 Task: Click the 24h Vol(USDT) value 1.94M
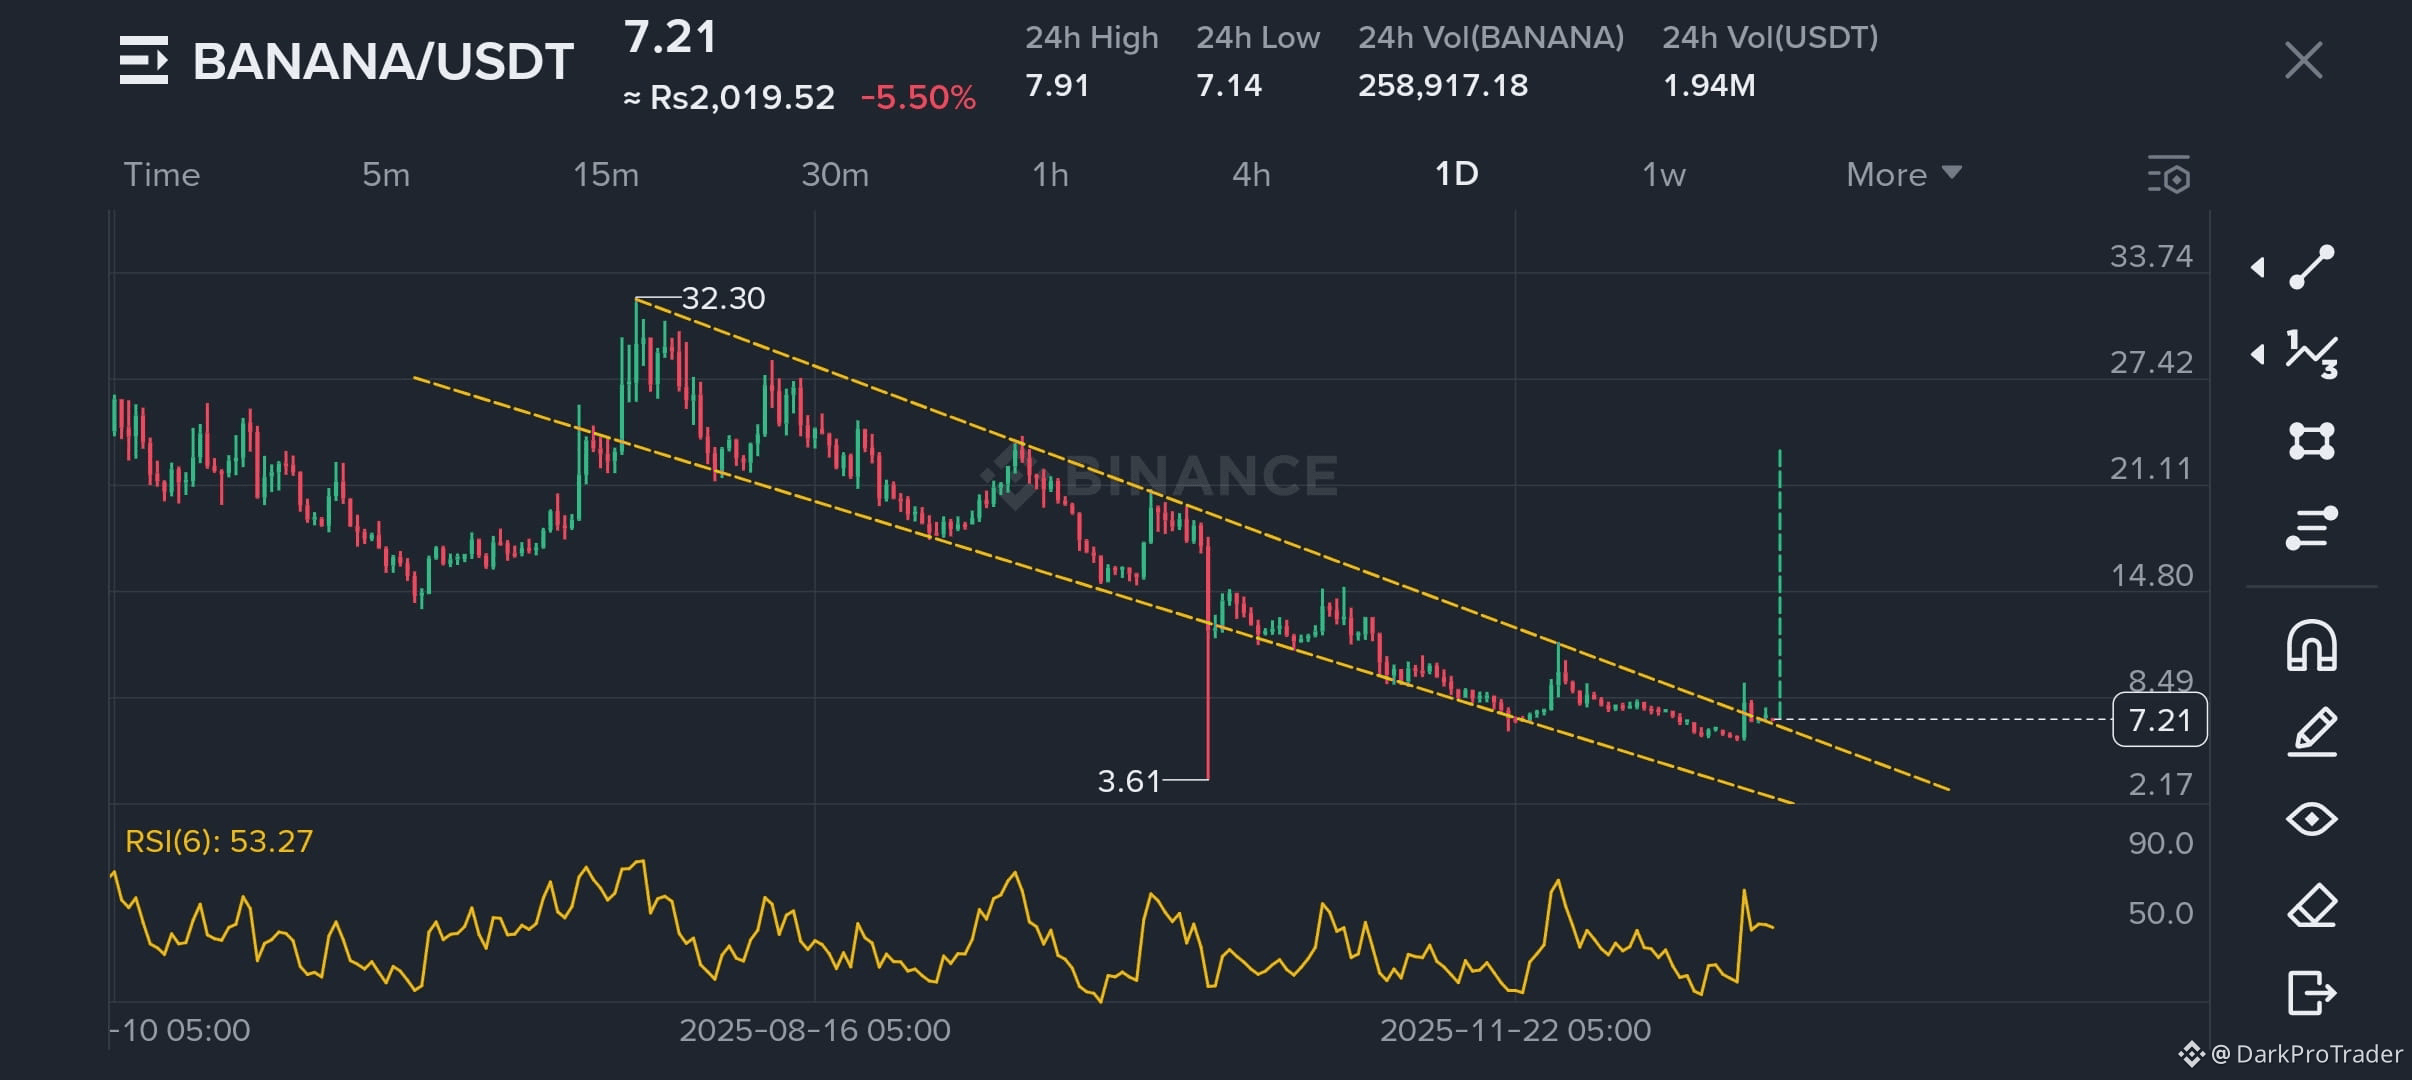[x=1709, y=85]
